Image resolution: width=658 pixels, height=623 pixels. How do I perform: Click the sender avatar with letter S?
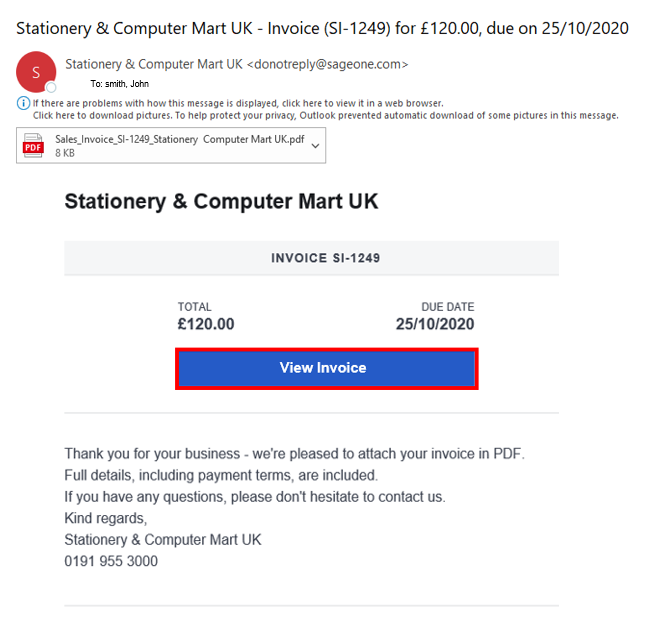tap(37, 71)
